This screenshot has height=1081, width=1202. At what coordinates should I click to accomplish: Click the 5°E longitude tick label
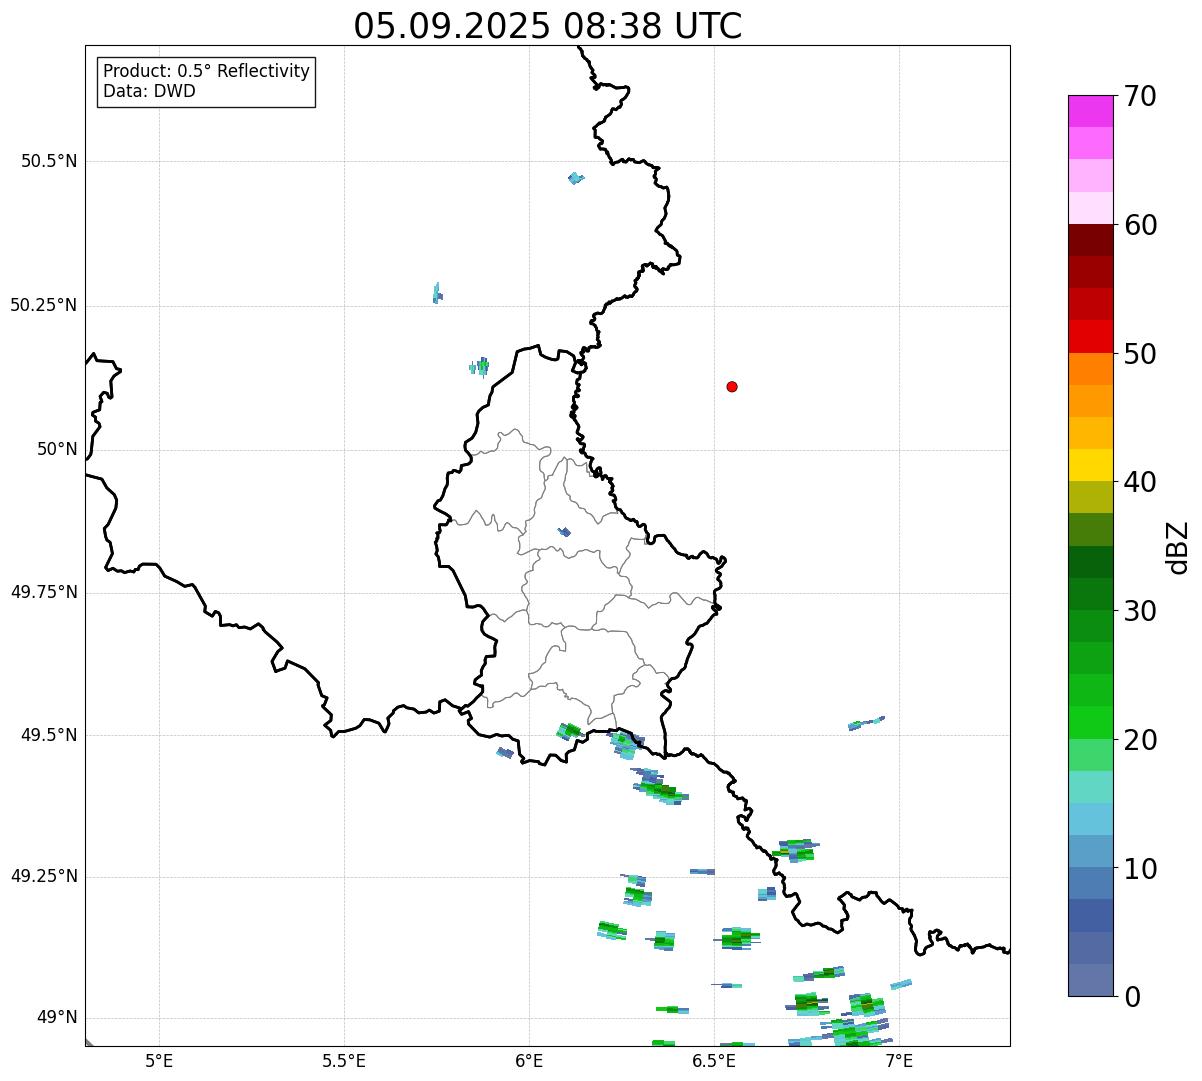click(x=159, y=1060)
